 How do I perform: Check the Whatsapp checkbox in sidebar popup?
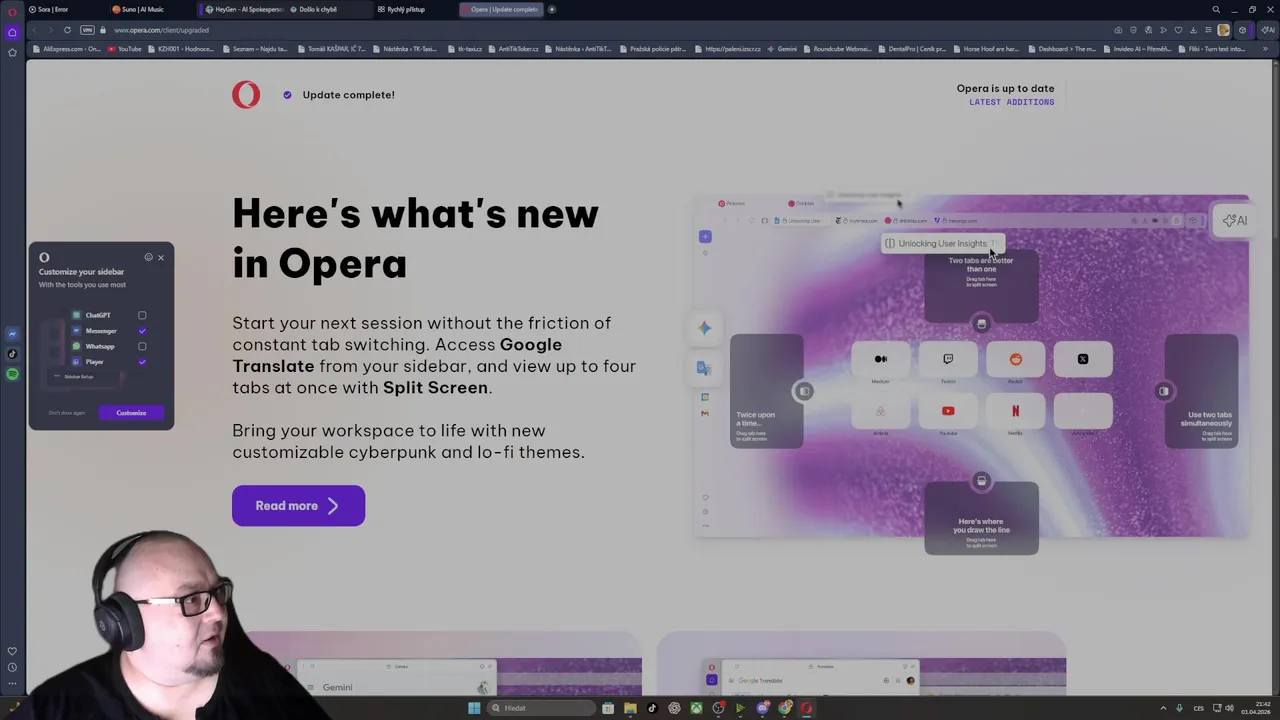click(x=142, y=347)
